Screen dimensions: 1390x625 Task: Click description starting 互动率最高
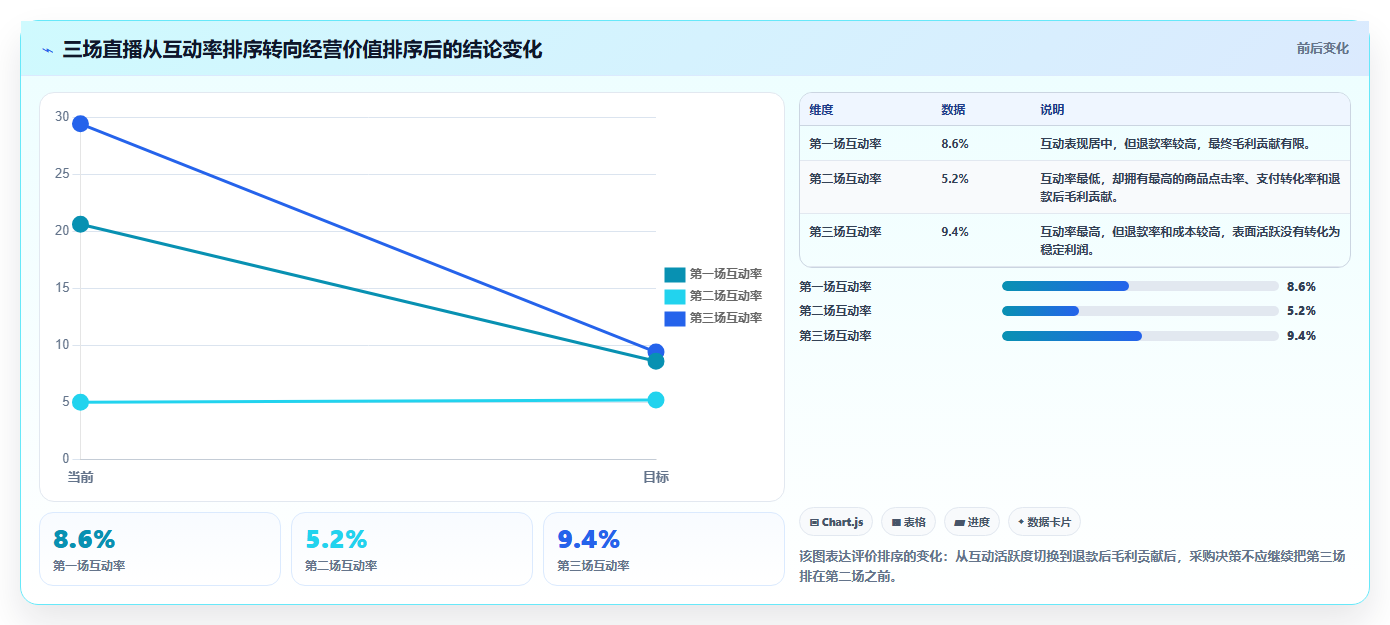(x=1190, y=240)
